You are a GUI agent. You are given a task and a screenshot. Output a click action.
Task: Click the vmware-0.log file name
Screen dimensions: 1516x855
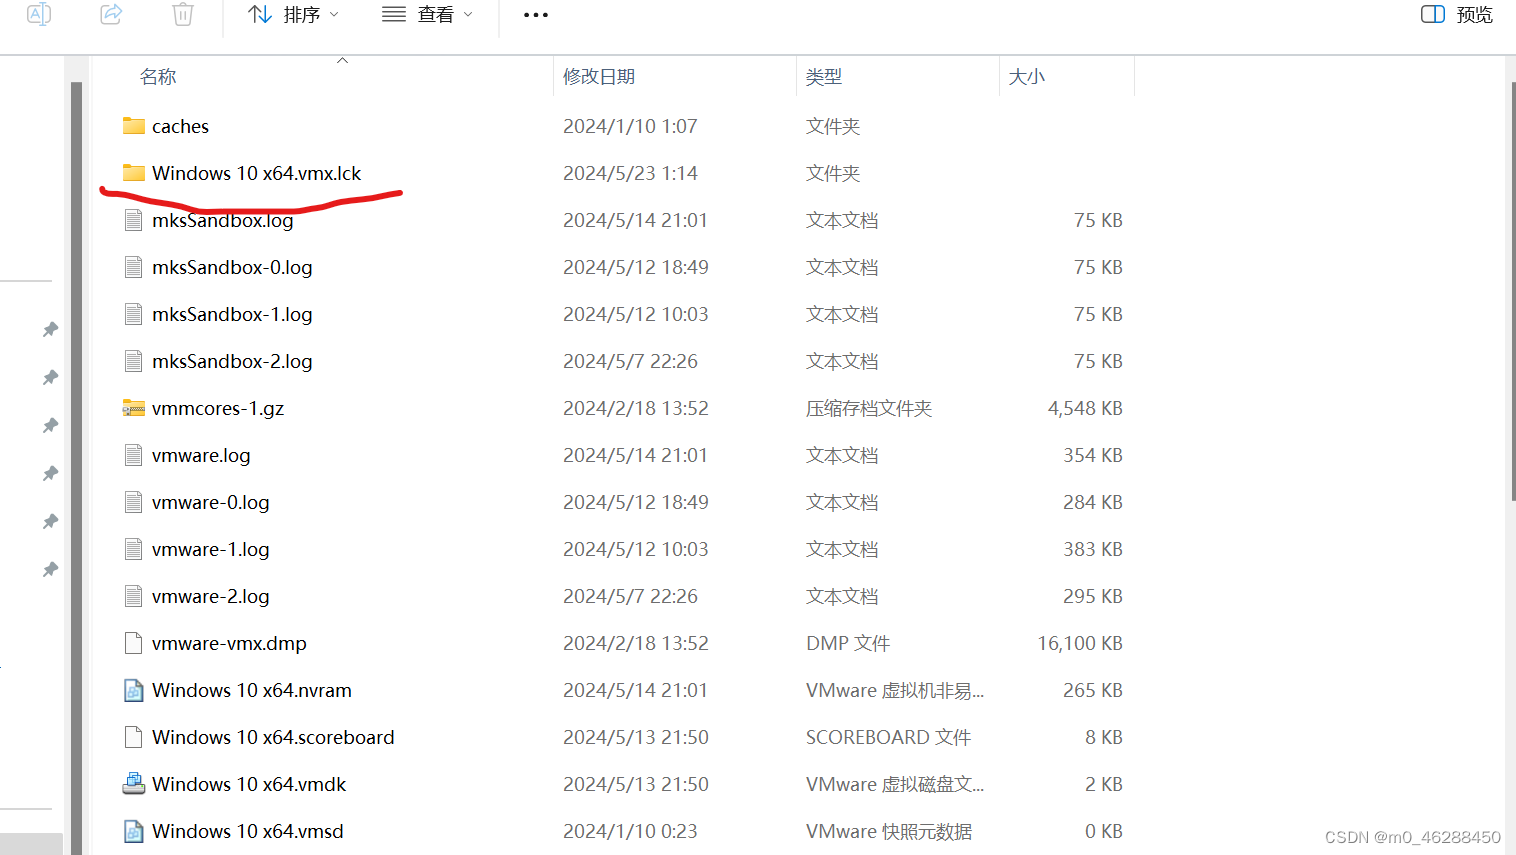click(211, 502)
